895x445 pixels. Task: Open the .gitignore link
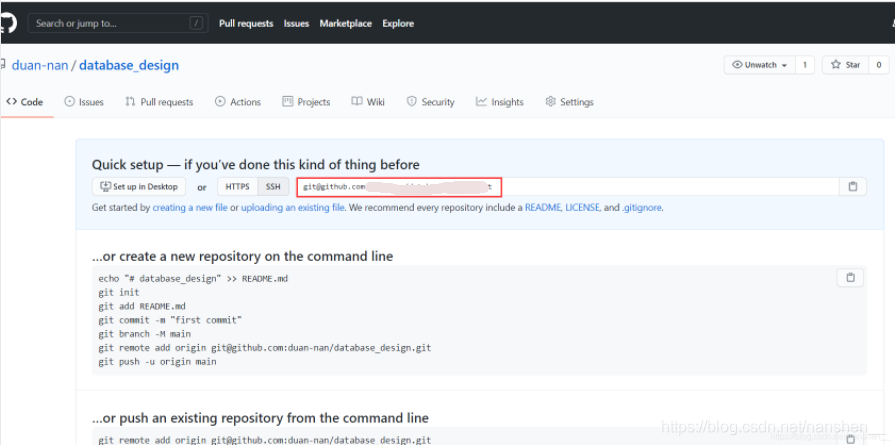[x=642, y=208]
